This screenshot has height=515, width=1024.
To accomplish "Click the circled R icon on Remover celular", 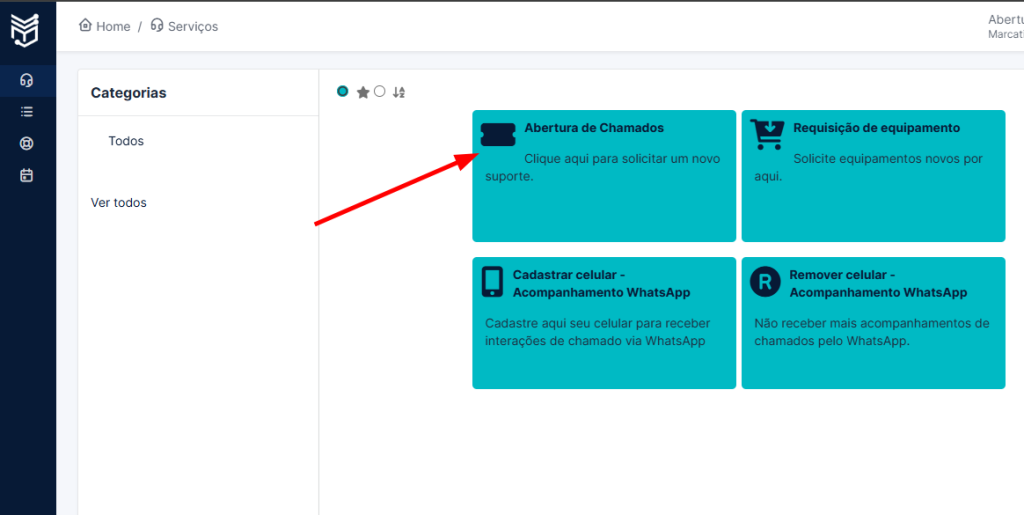I will [764, 281].
